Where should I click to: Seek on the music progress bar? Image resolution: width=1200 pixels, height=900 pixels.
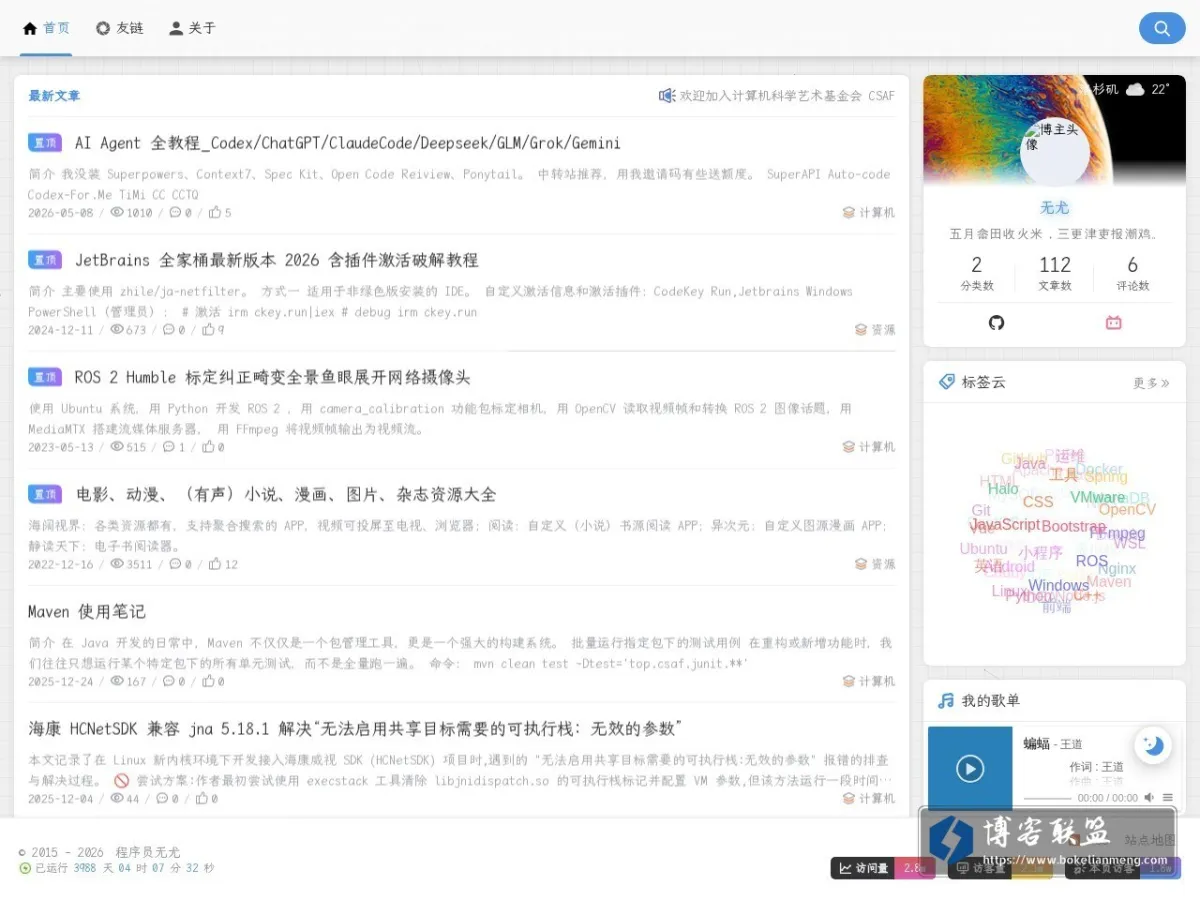tap(1047, 798)
